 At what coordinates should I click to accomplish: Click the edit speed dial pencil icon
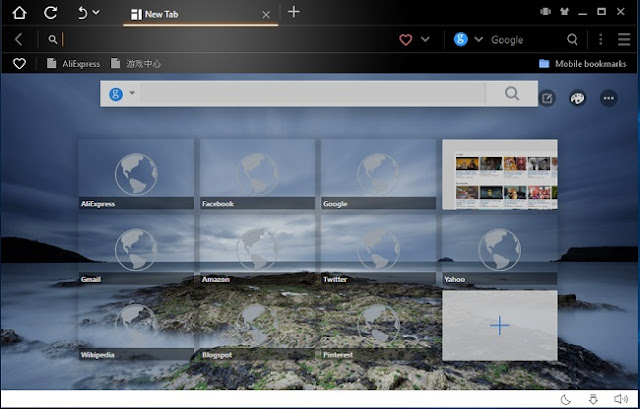click(547, 98)
